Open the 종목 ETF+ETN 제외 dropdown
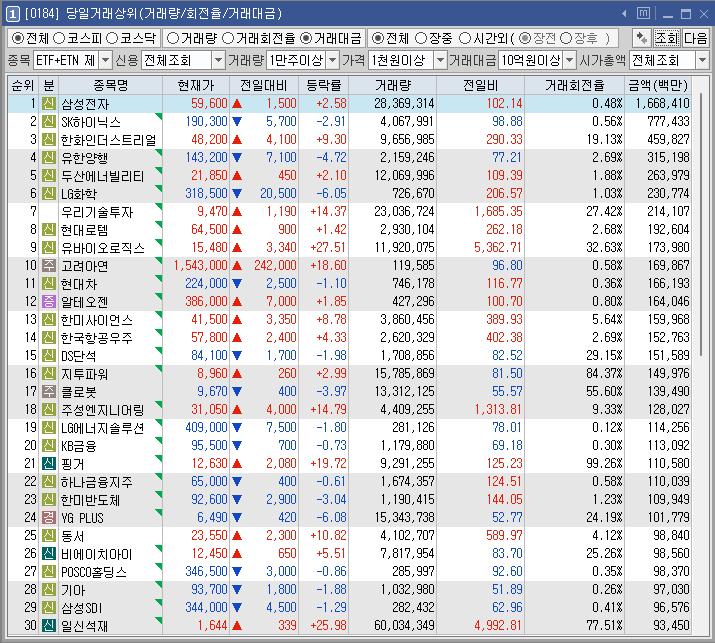This screenshot has height=643, width=715. coord(105,60)
